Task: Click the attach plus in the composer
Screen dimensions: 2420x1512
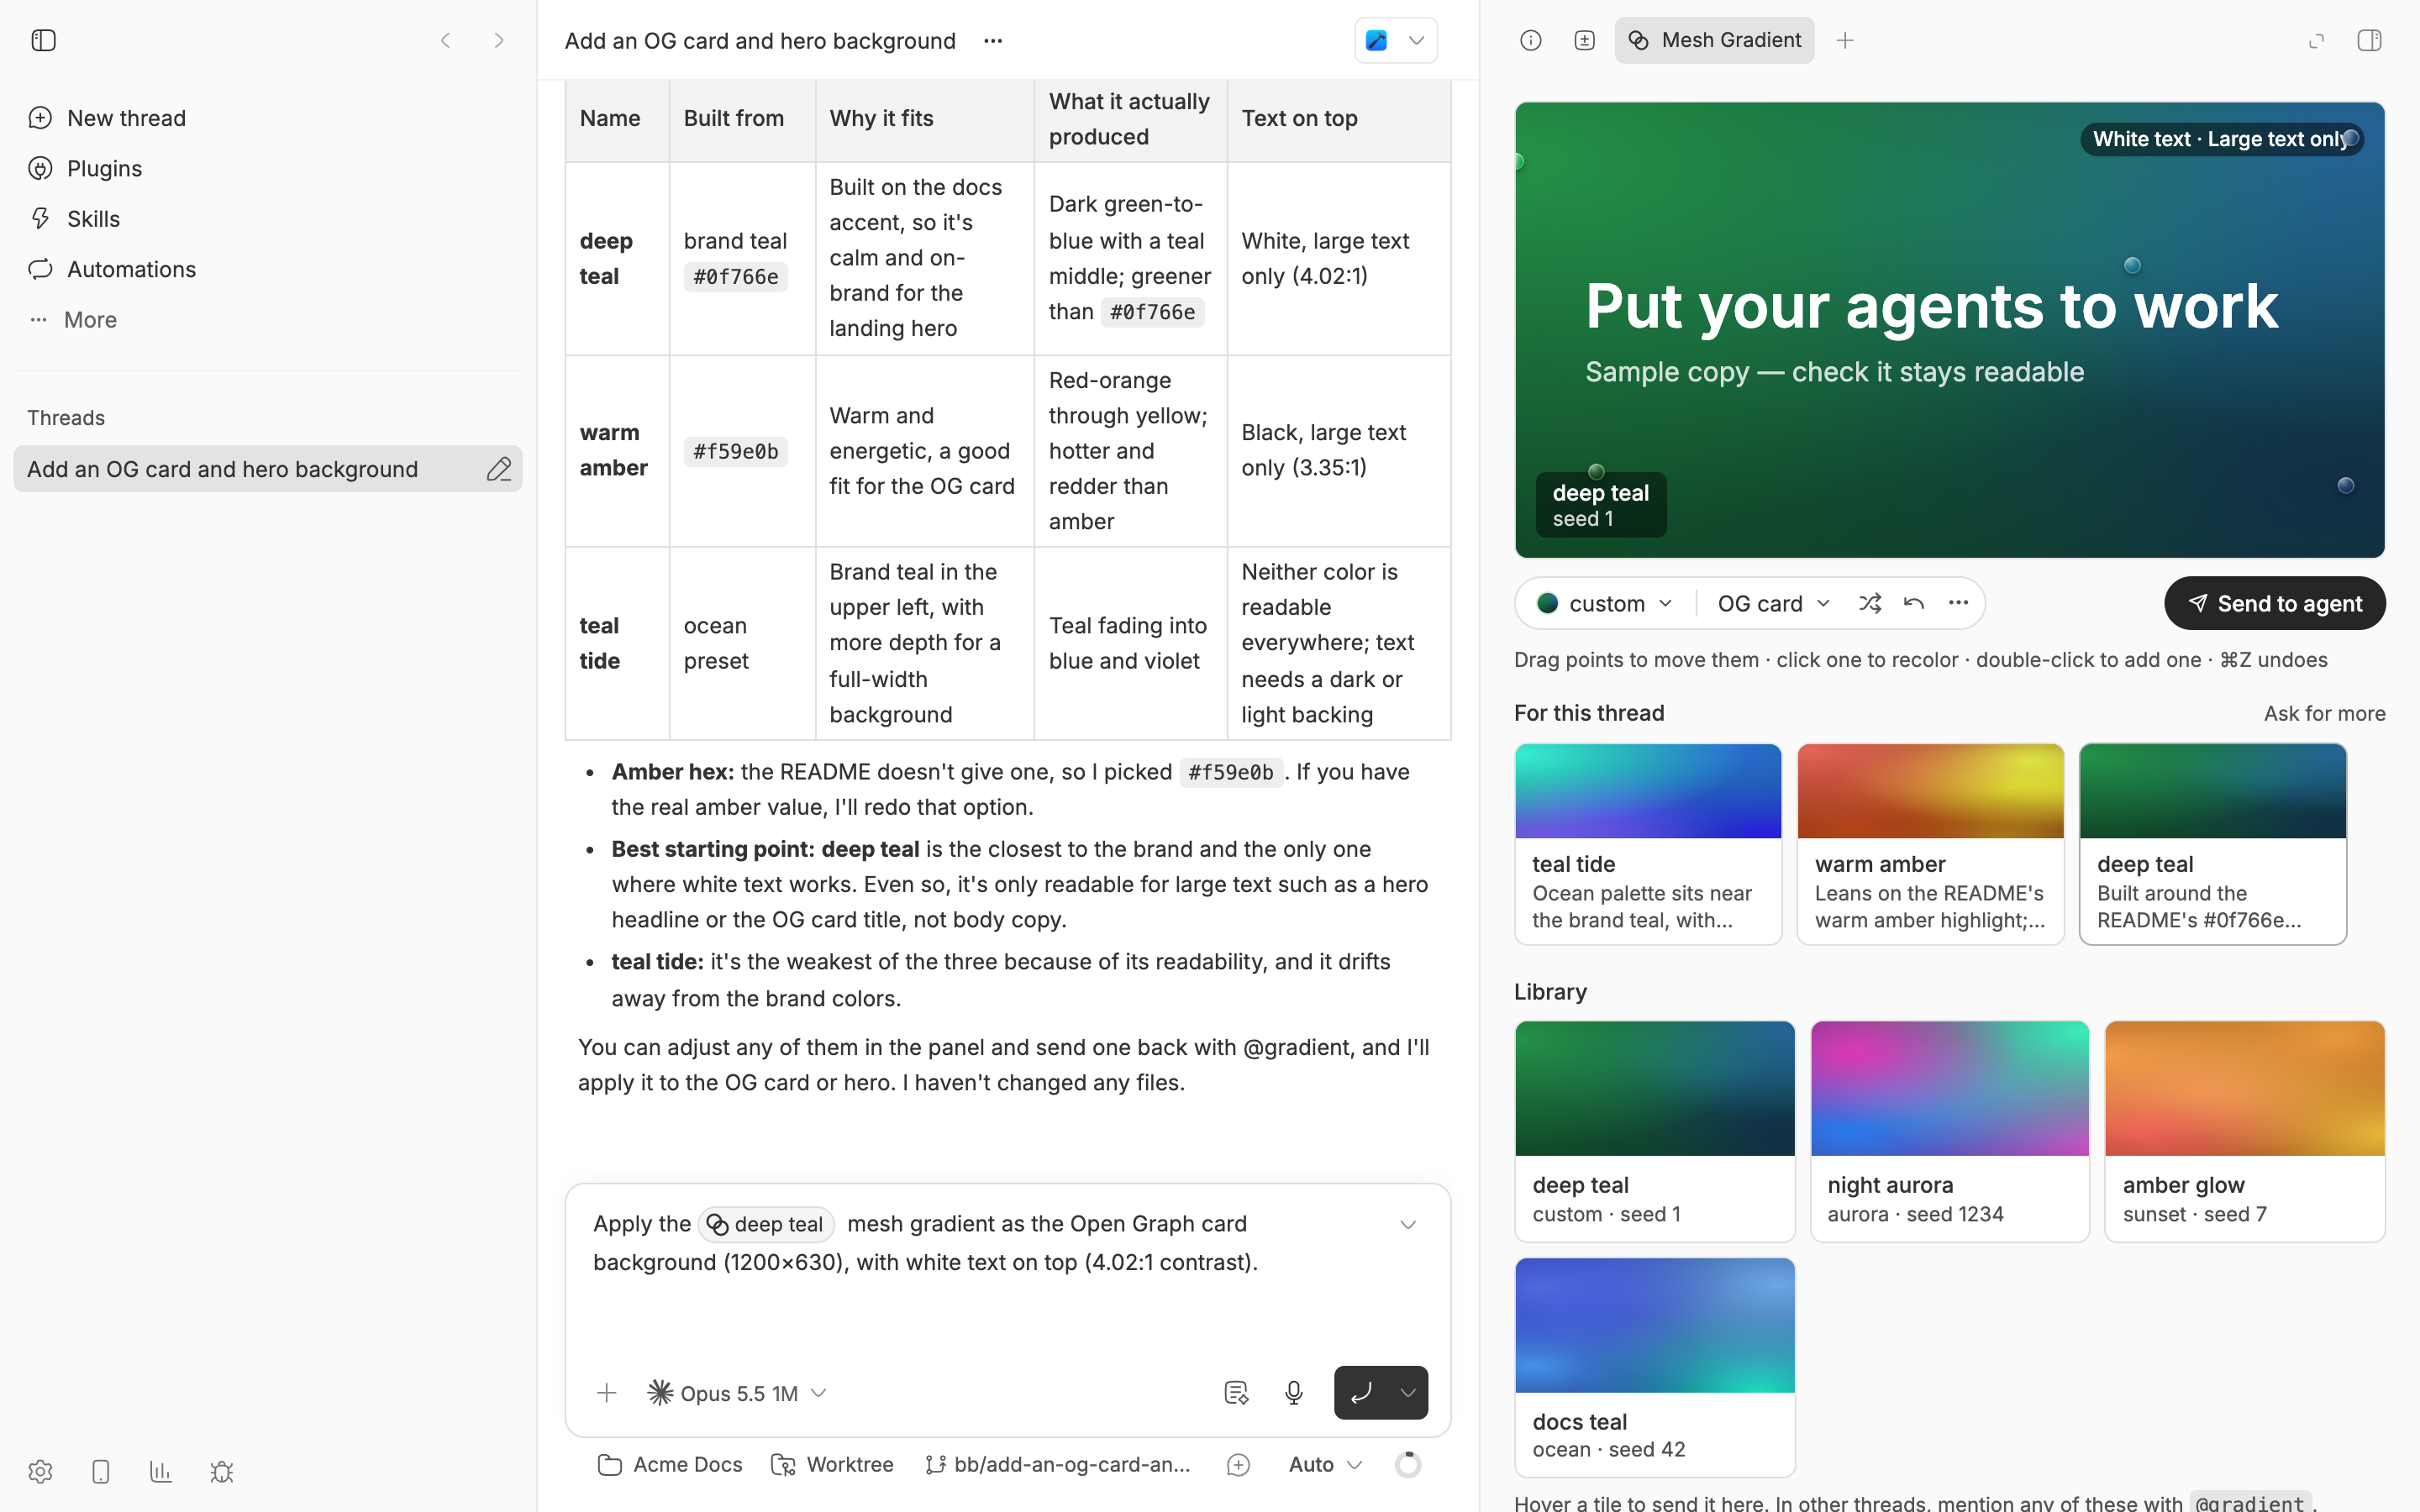Action: point(606,1393)
